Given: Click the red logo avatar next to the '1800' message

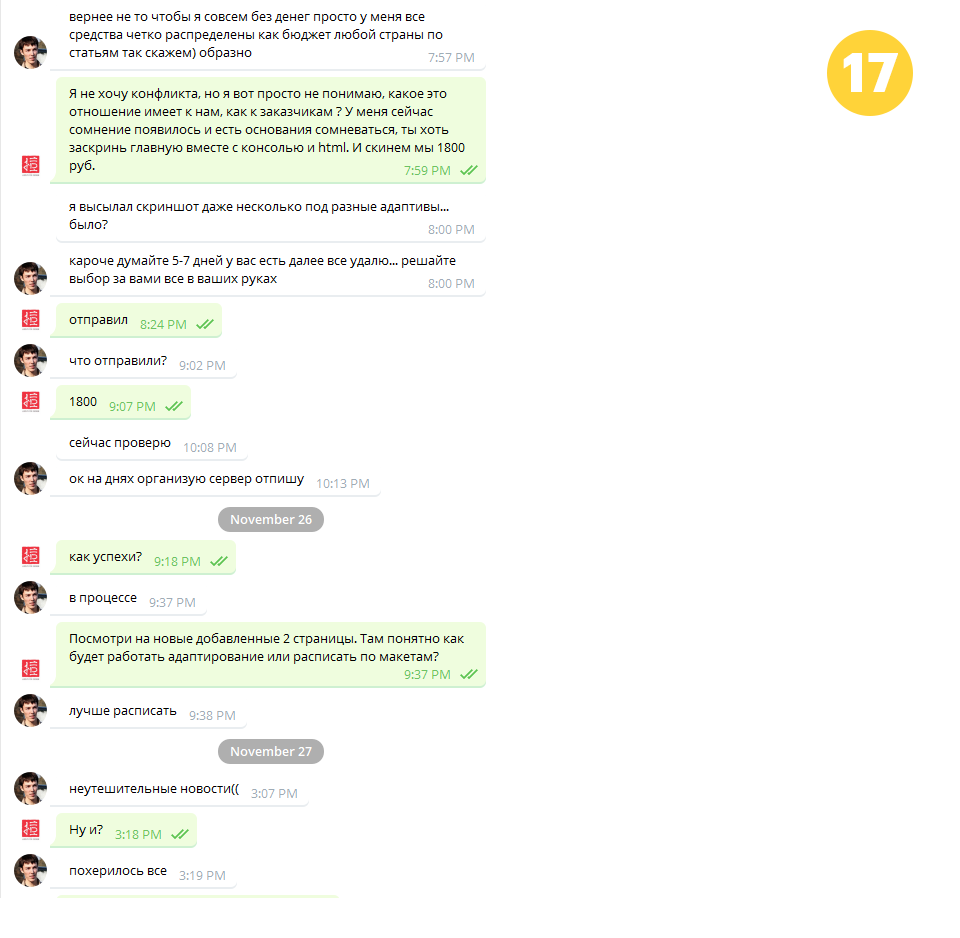Looking at the screenshot, I should point(31,402).
